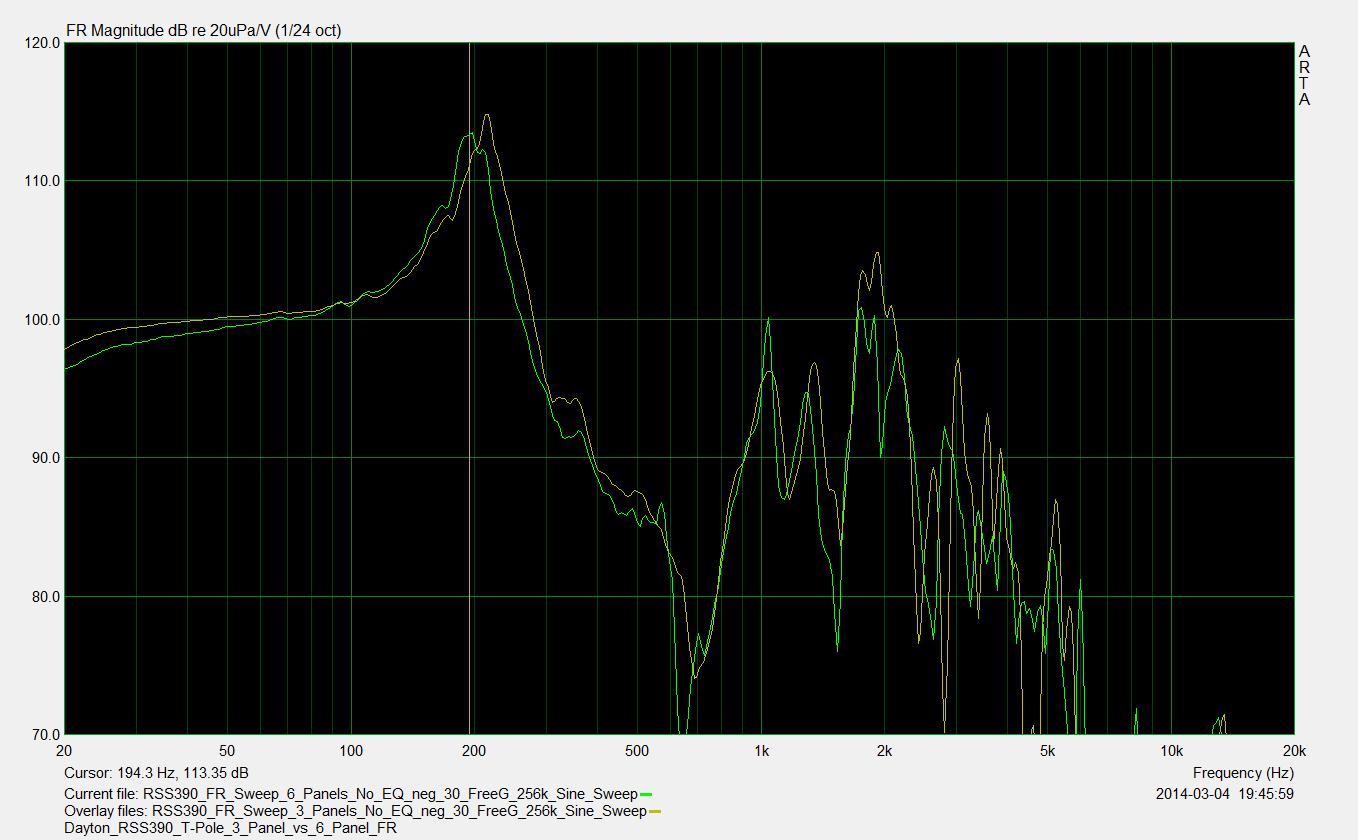Click the yellow legend swatch for overlay file
The height and width of the screenshot is (840, 1358).
coord(655,811)
